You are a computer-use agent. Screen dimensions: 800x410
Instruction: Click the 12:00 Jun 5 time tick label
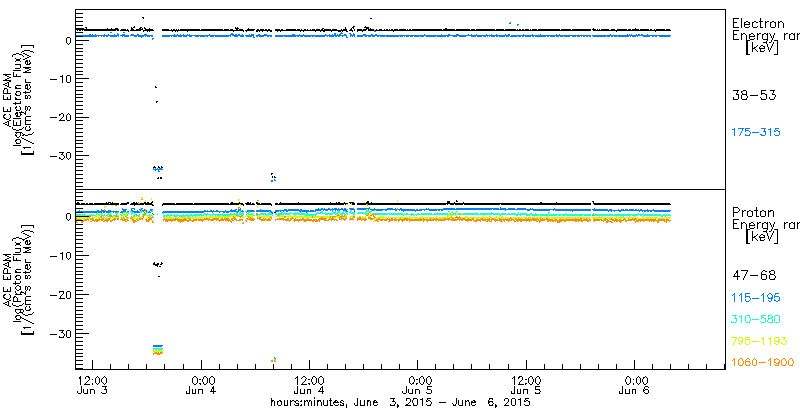(x=526, y=386)
